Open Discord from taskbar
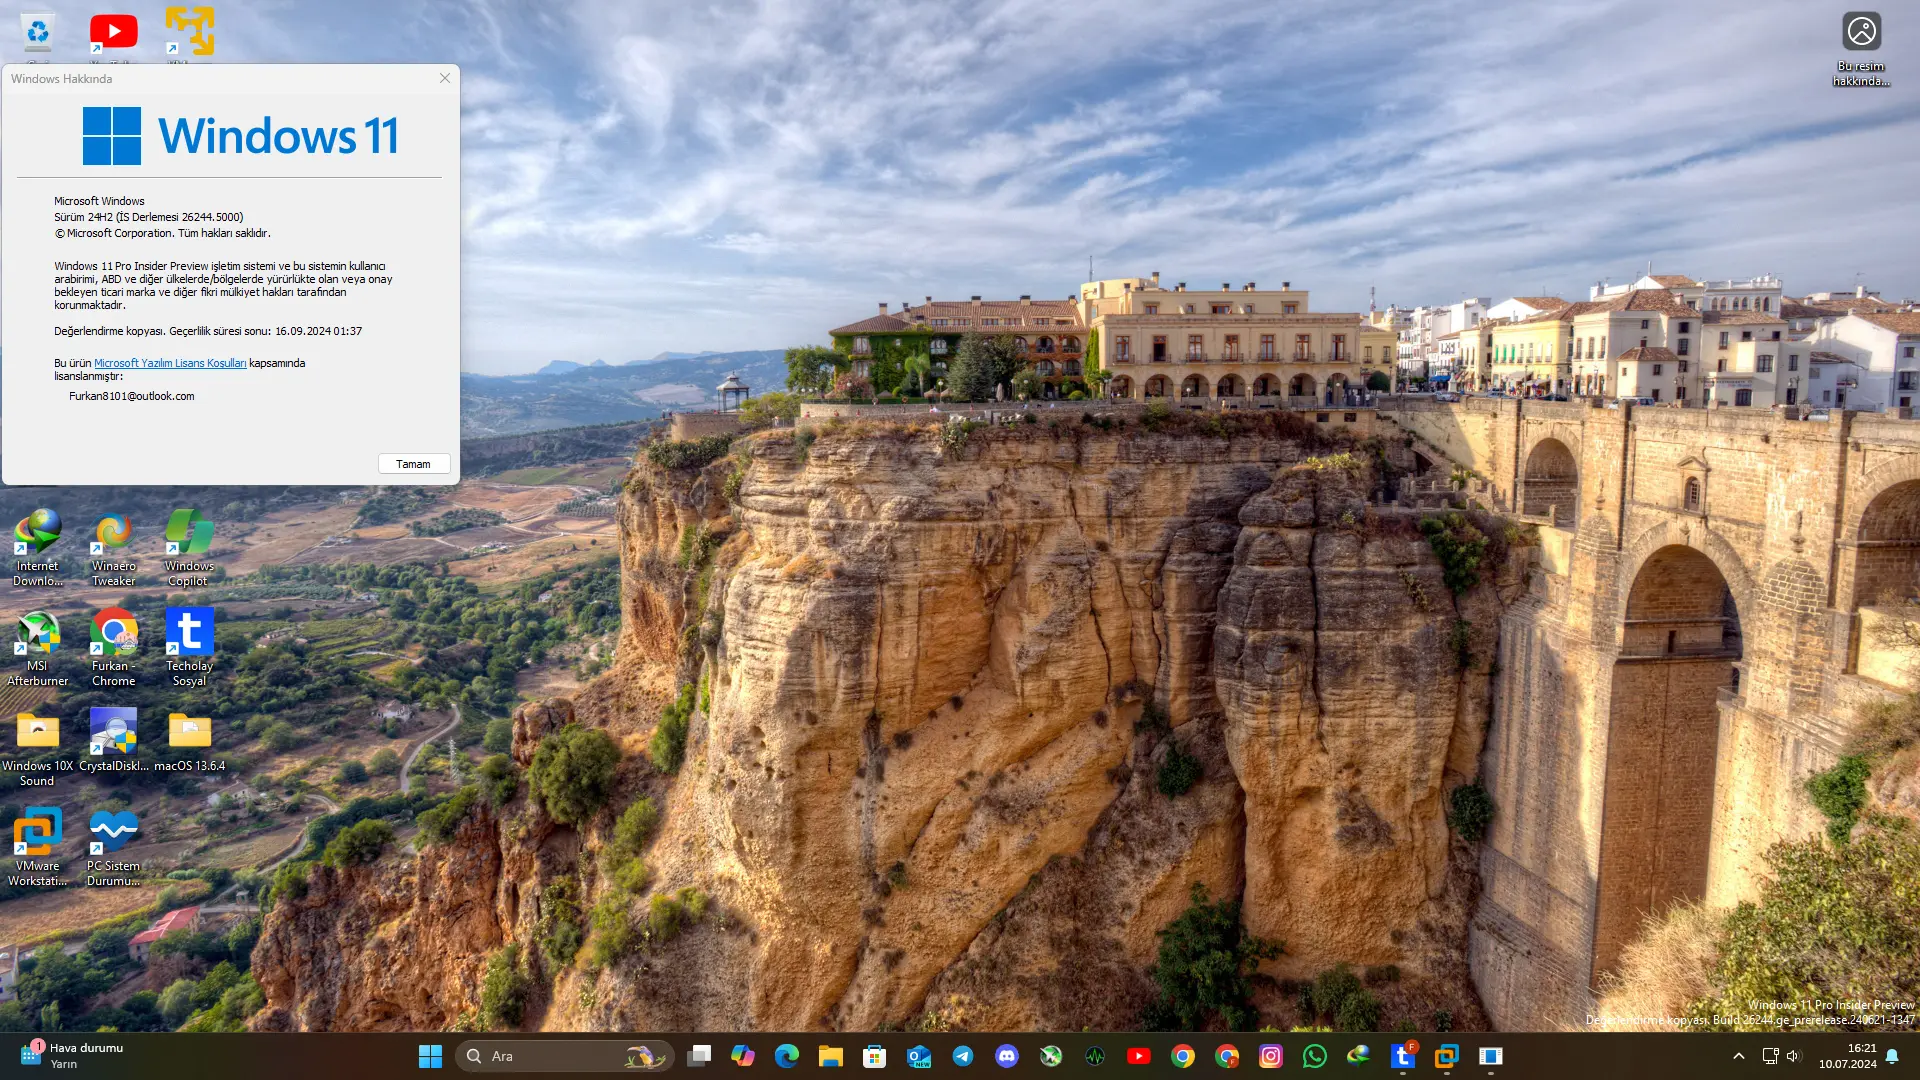This screenshot has width=1920, height=1080. tap(1007, 1056)
